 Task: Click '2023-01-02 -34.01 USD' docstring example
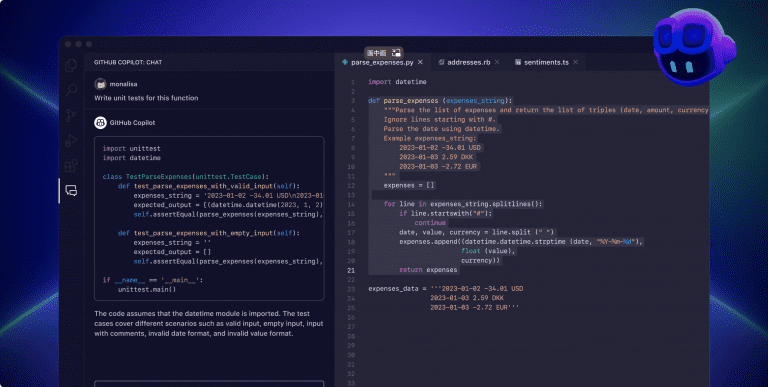click(440, 147)
